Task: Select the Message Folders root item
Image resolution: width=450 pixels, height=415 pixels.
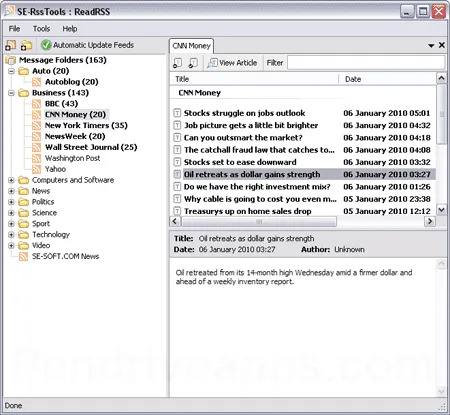Action: 63,60
